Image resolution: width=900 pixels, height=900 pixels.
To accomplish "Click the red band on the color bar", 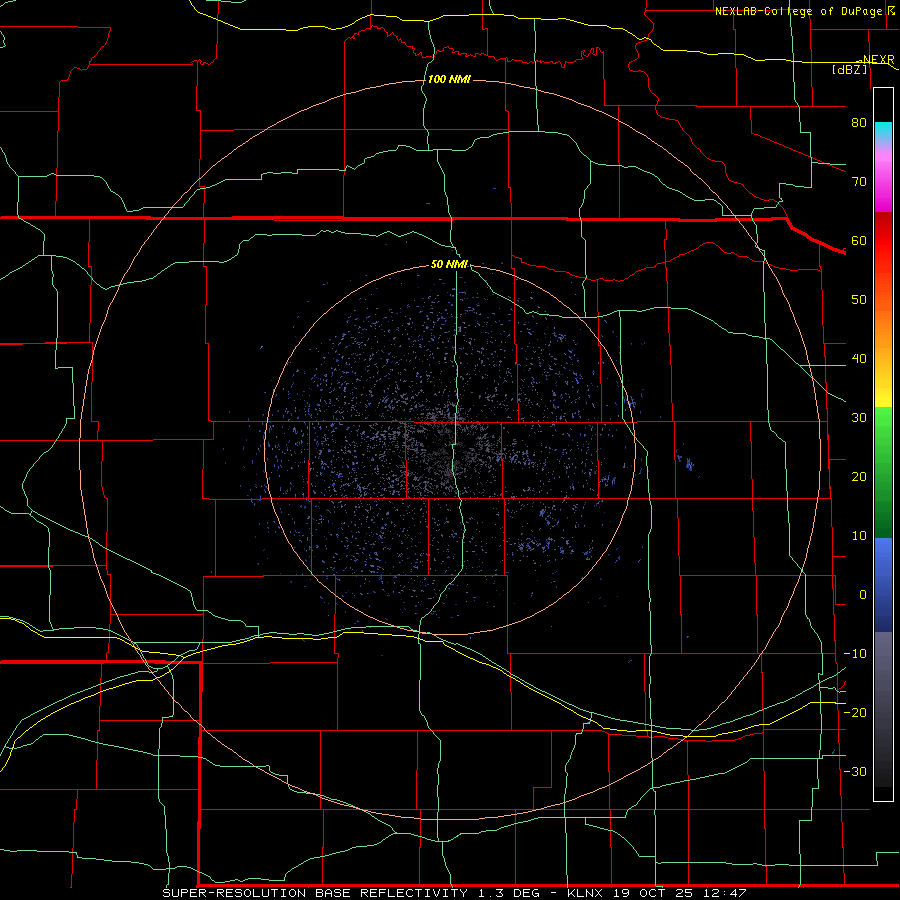I will 883,241.
